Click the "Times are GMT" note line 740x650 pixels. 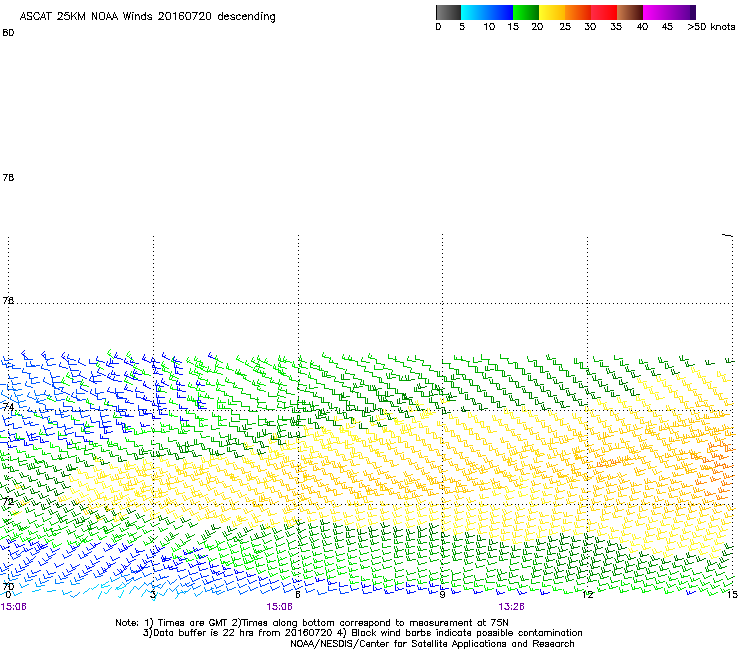312,623
